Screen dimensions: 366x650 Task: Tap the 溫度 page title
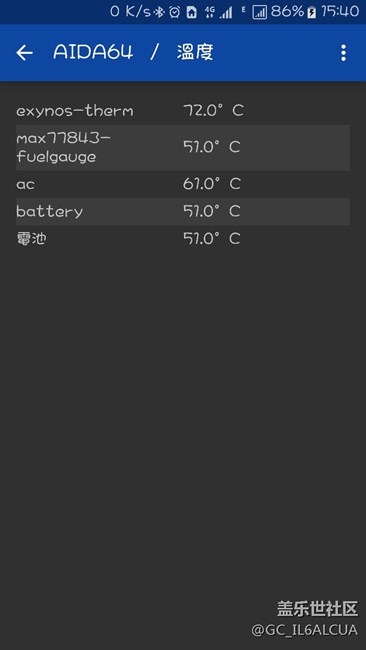tap(195, 53)
